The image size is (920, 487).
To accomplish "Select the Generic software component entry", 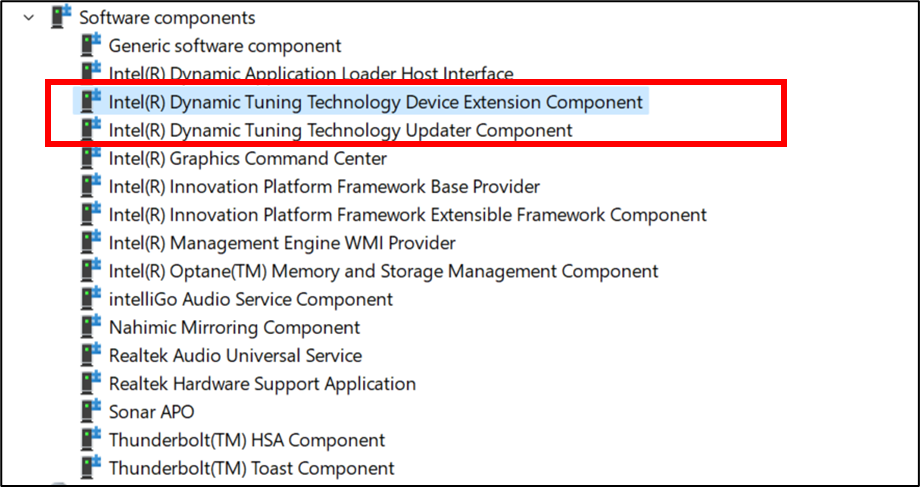I will coord(225,45).
